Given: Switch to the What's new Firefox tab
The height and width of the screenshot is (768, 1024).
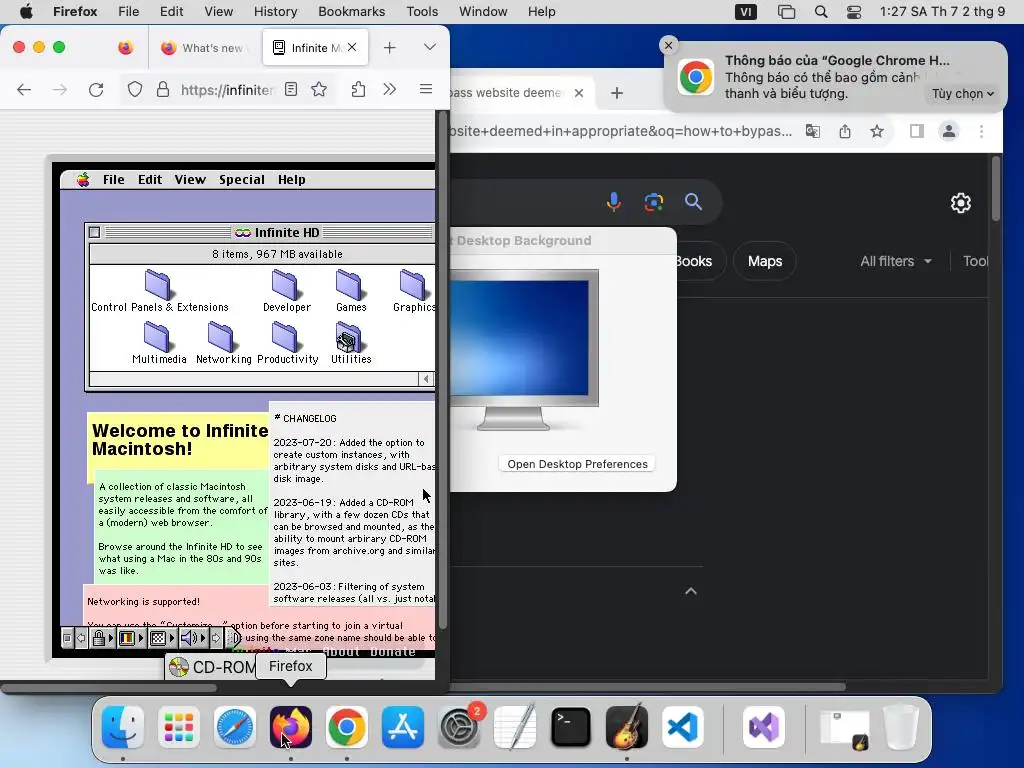Looking at the screenshot, I should tap(204, 48).
